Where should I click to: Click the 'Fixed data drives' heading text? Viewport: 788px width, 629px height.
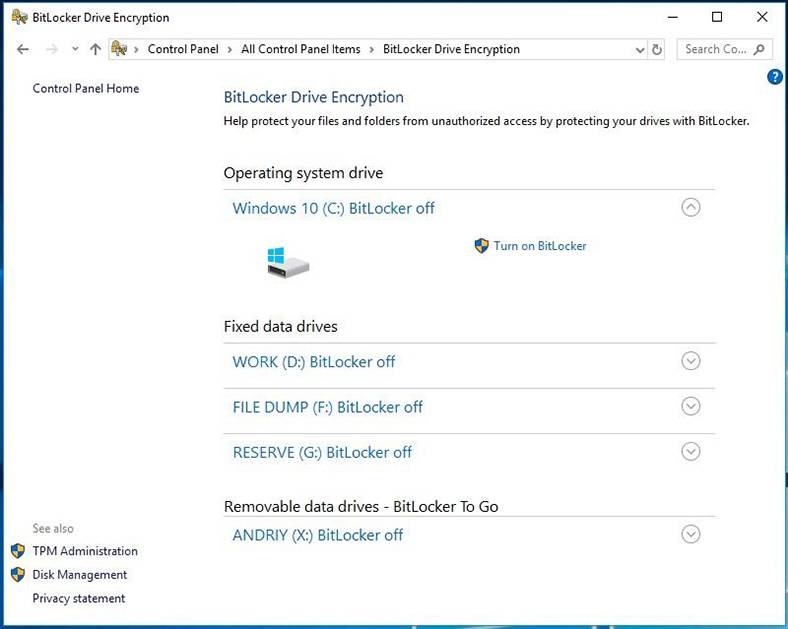[x=280, y=327]
